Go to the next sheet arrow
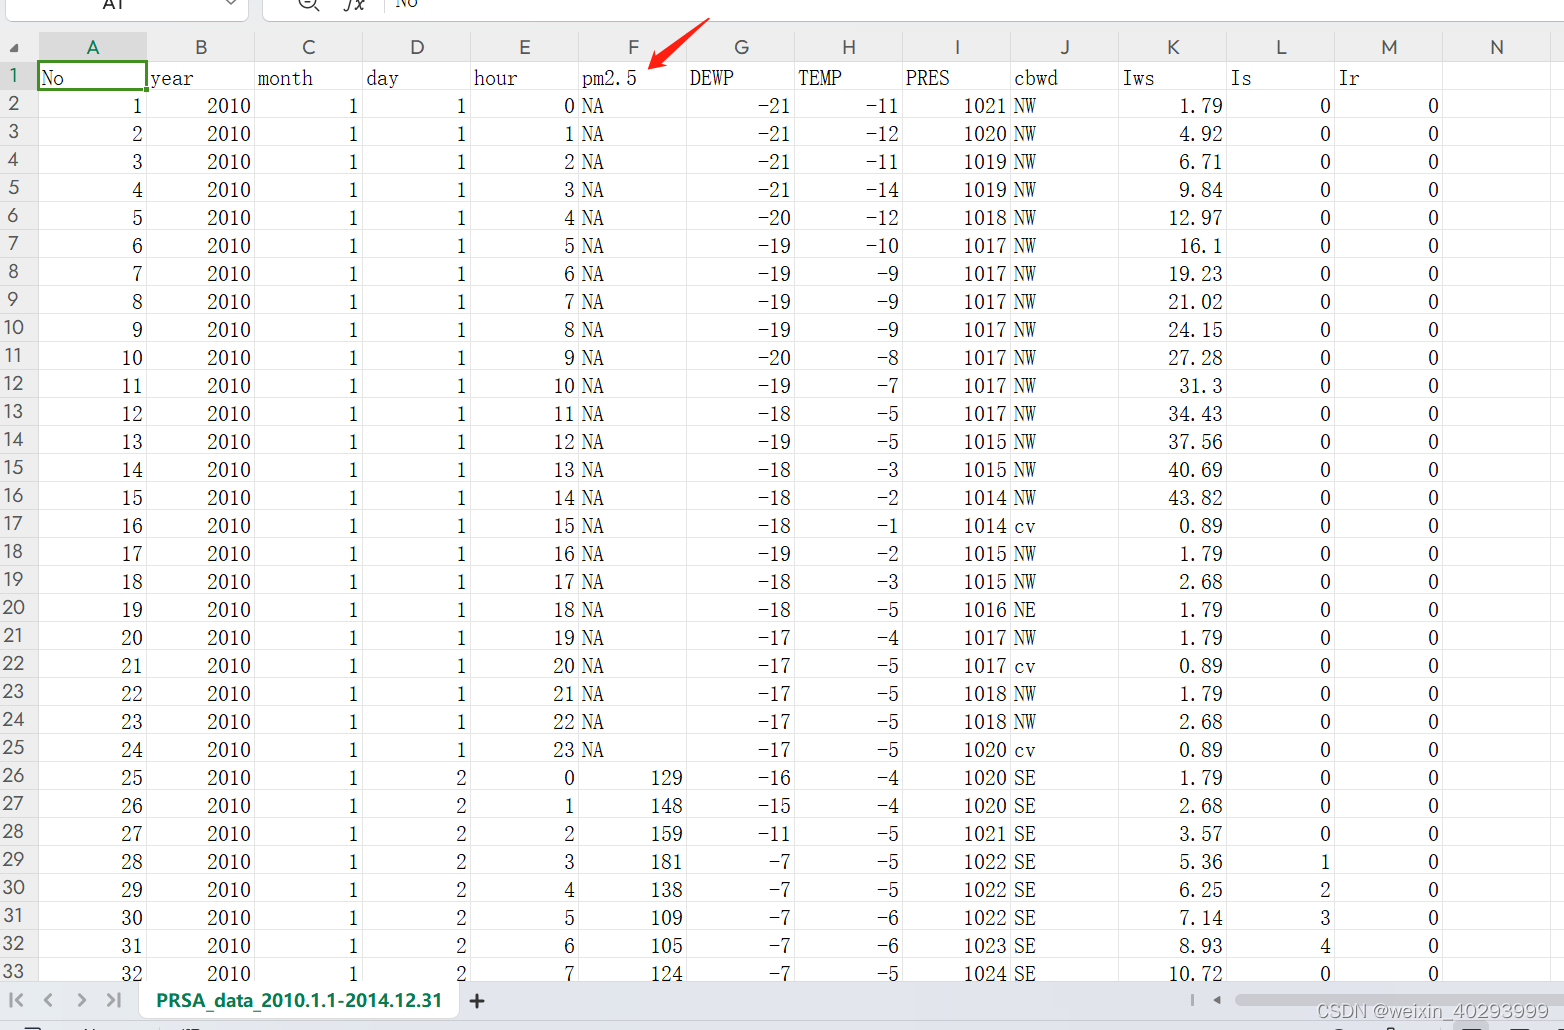 81,1000
